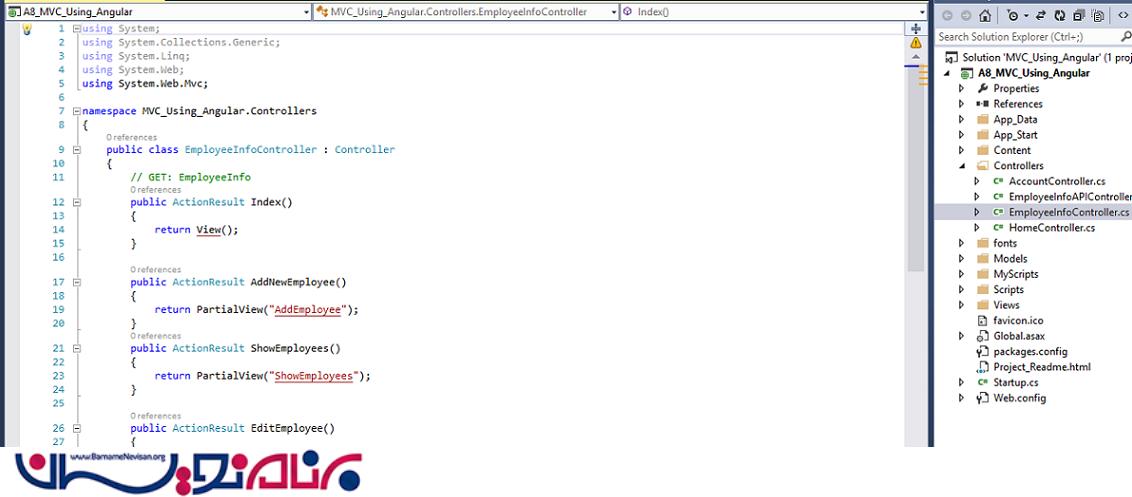This screenshot has height=497, width=1132.
Task: Collapse the using directives block
Action: pyautogui.click(x=77, y=29)
